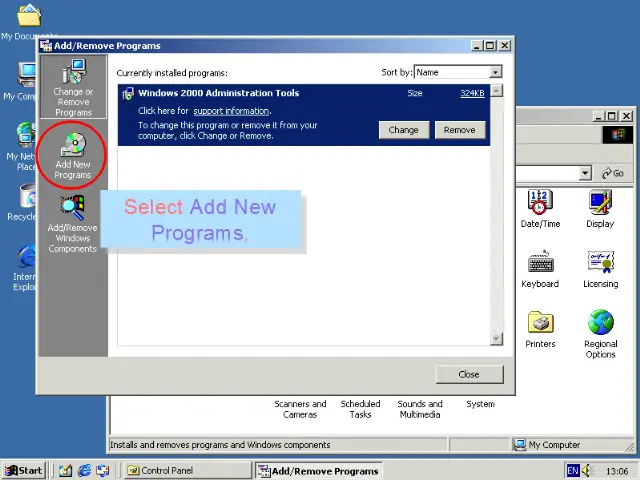This screenshot has width=640, height=480.
Task: Click the Add/Remove Programs title bar icon
Action: click(x=46, y=46)
